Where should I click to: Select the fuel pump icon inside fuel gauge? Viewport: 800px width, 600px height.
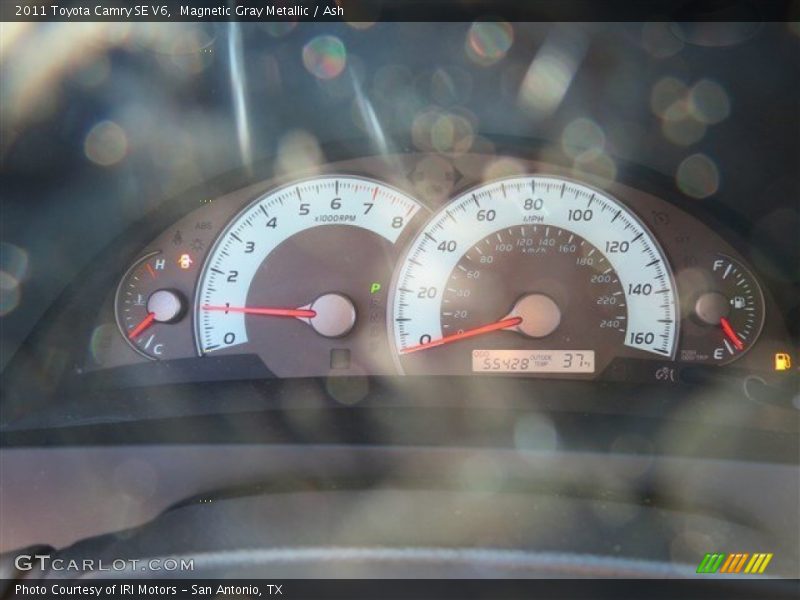pyautogui.click(x=738, y=302)
